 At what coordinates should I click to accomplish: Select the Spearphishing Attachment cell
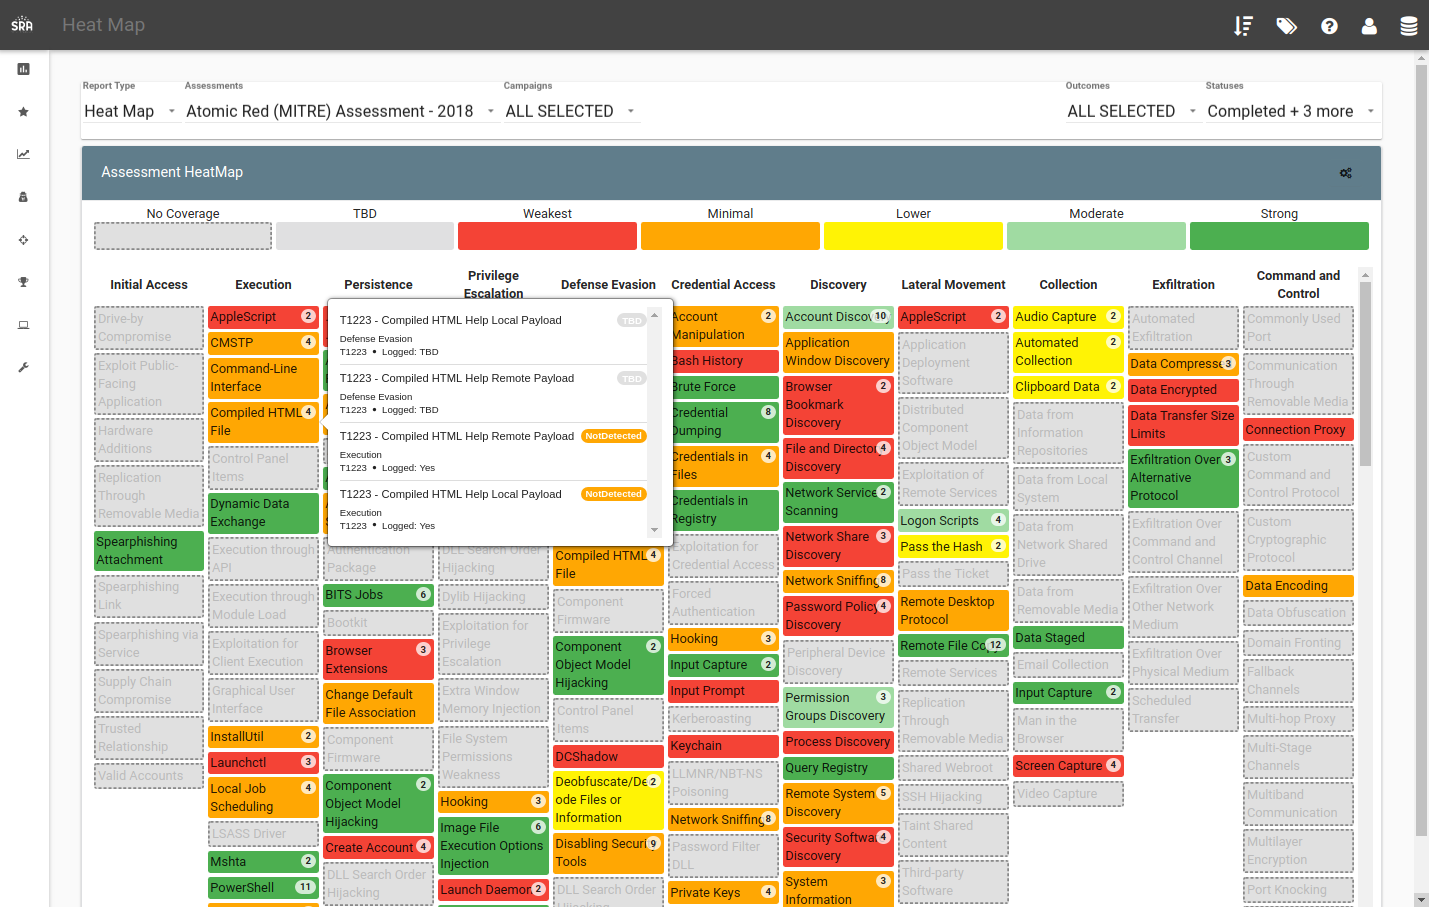pyautogui.click(x=149, y=551)
